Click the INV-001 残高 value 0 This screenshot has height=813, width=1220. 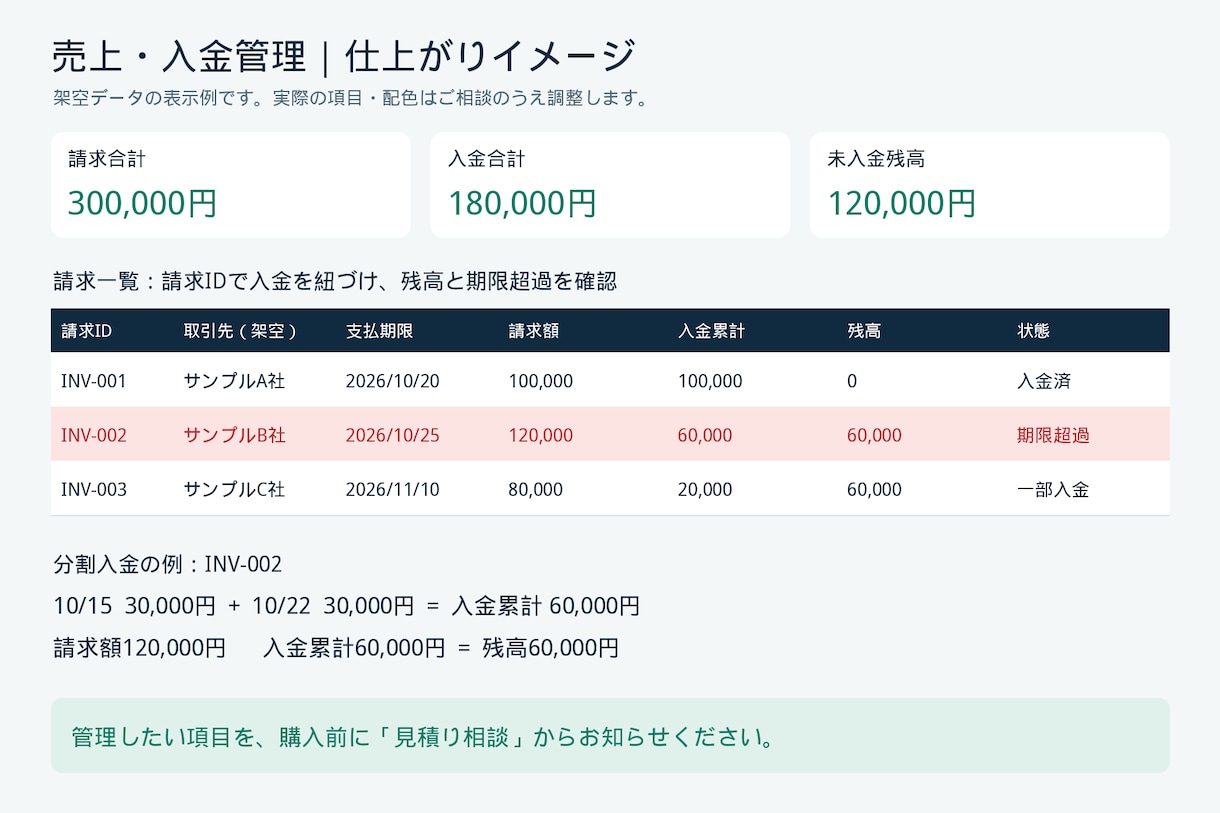pos(852,381)
